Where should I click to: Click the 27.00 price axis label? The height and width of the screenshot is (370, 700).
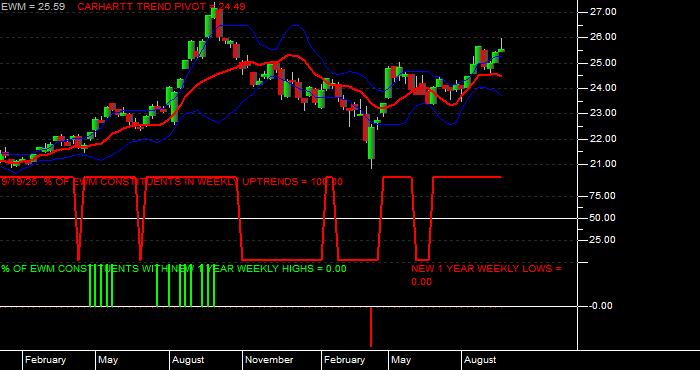coord(604,12)
